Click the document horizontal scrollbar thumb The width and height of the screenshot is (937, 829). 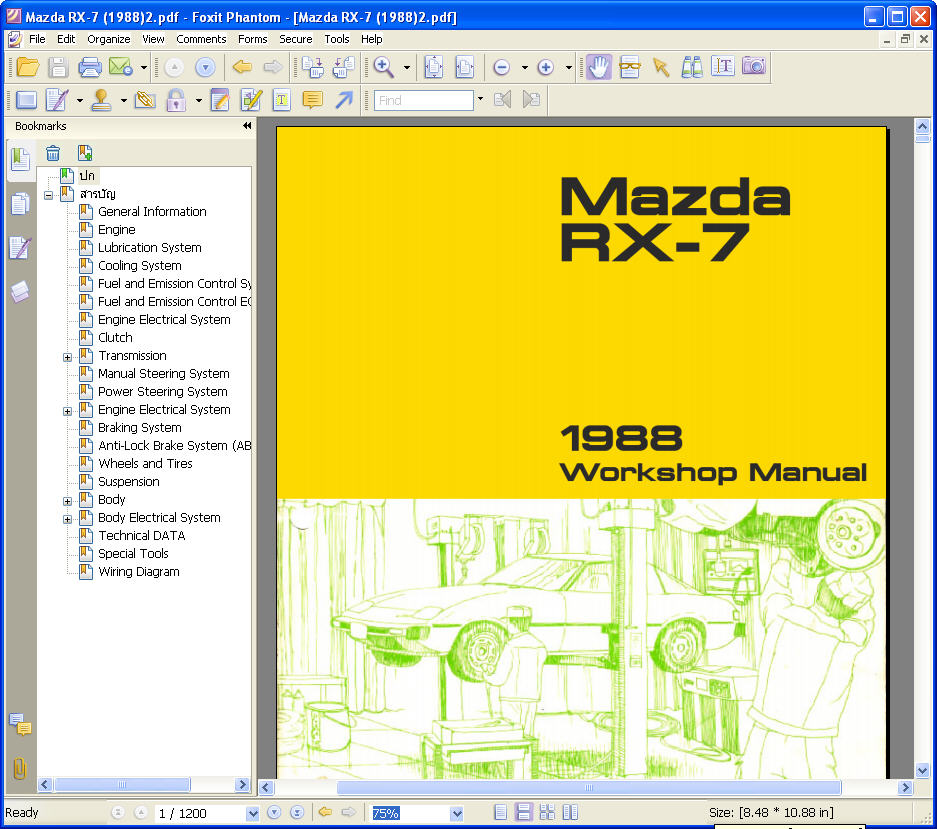589,787
